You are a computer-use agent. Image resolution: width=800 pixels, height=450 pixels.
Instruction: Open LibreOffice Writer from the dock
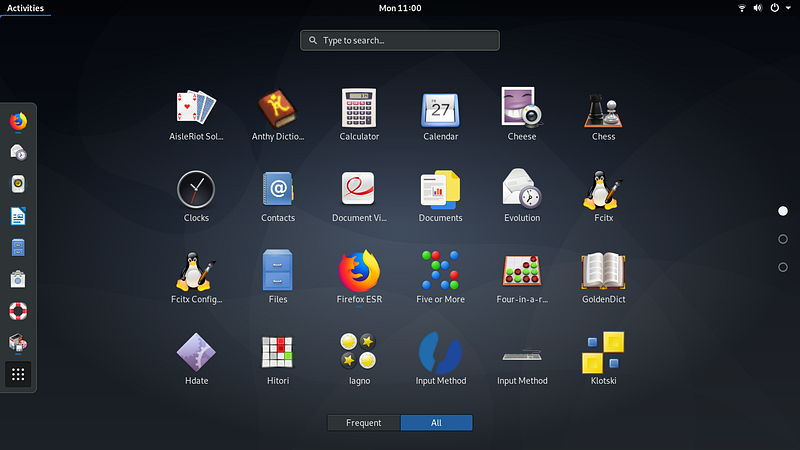click(x=18, y=216)
